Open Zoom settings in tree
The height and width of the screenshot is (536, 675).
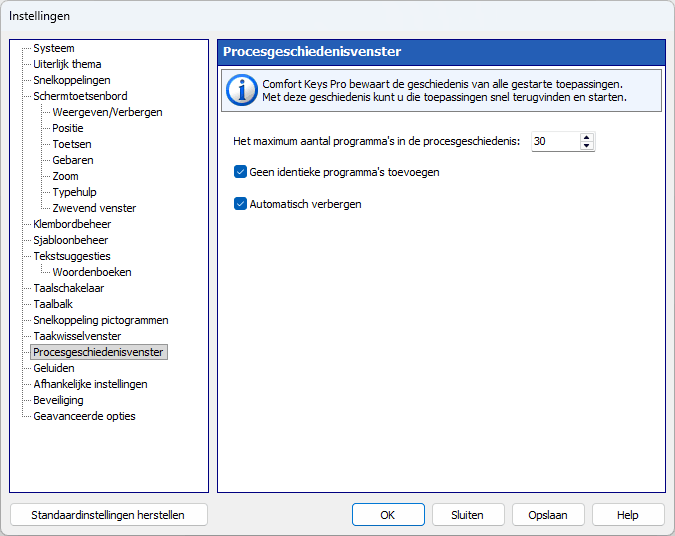(x=65, y=176)
